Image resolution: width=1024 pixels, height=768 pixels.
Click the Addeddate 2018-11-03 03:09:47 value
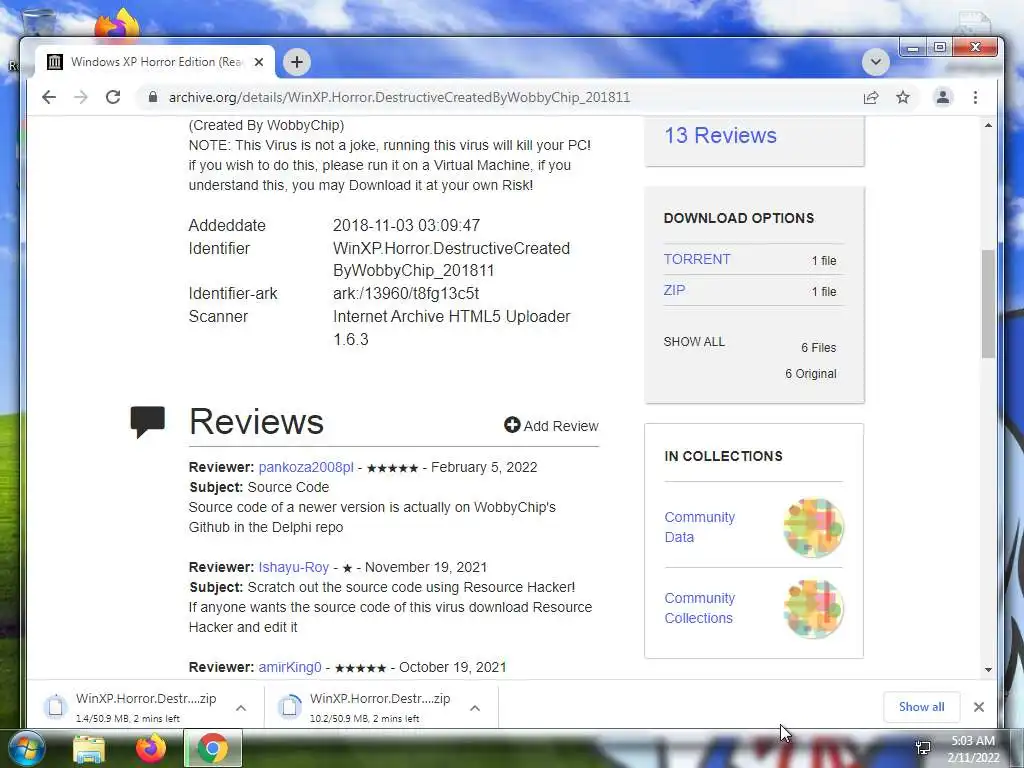pos(406,225)
